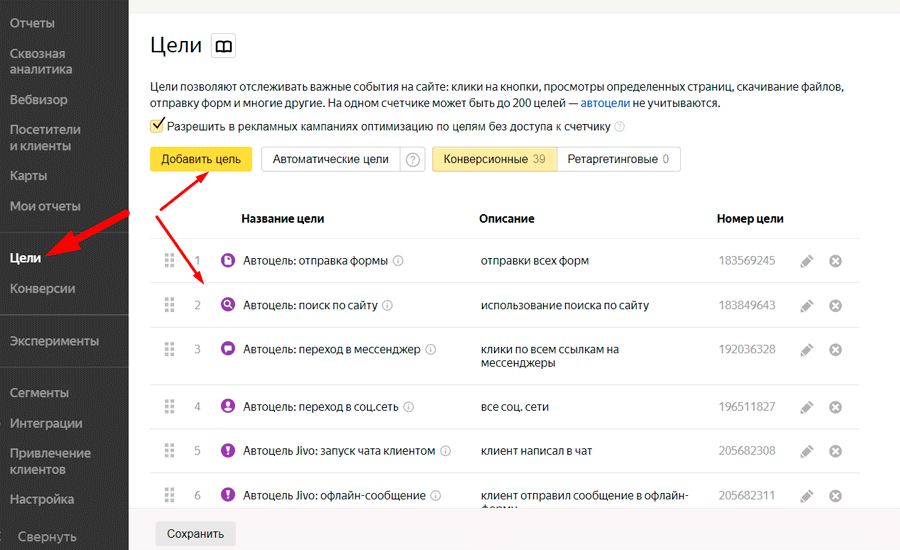Click the purple person icon of goal 4
Screen dimensions: 900x550
tap(228, 406)
